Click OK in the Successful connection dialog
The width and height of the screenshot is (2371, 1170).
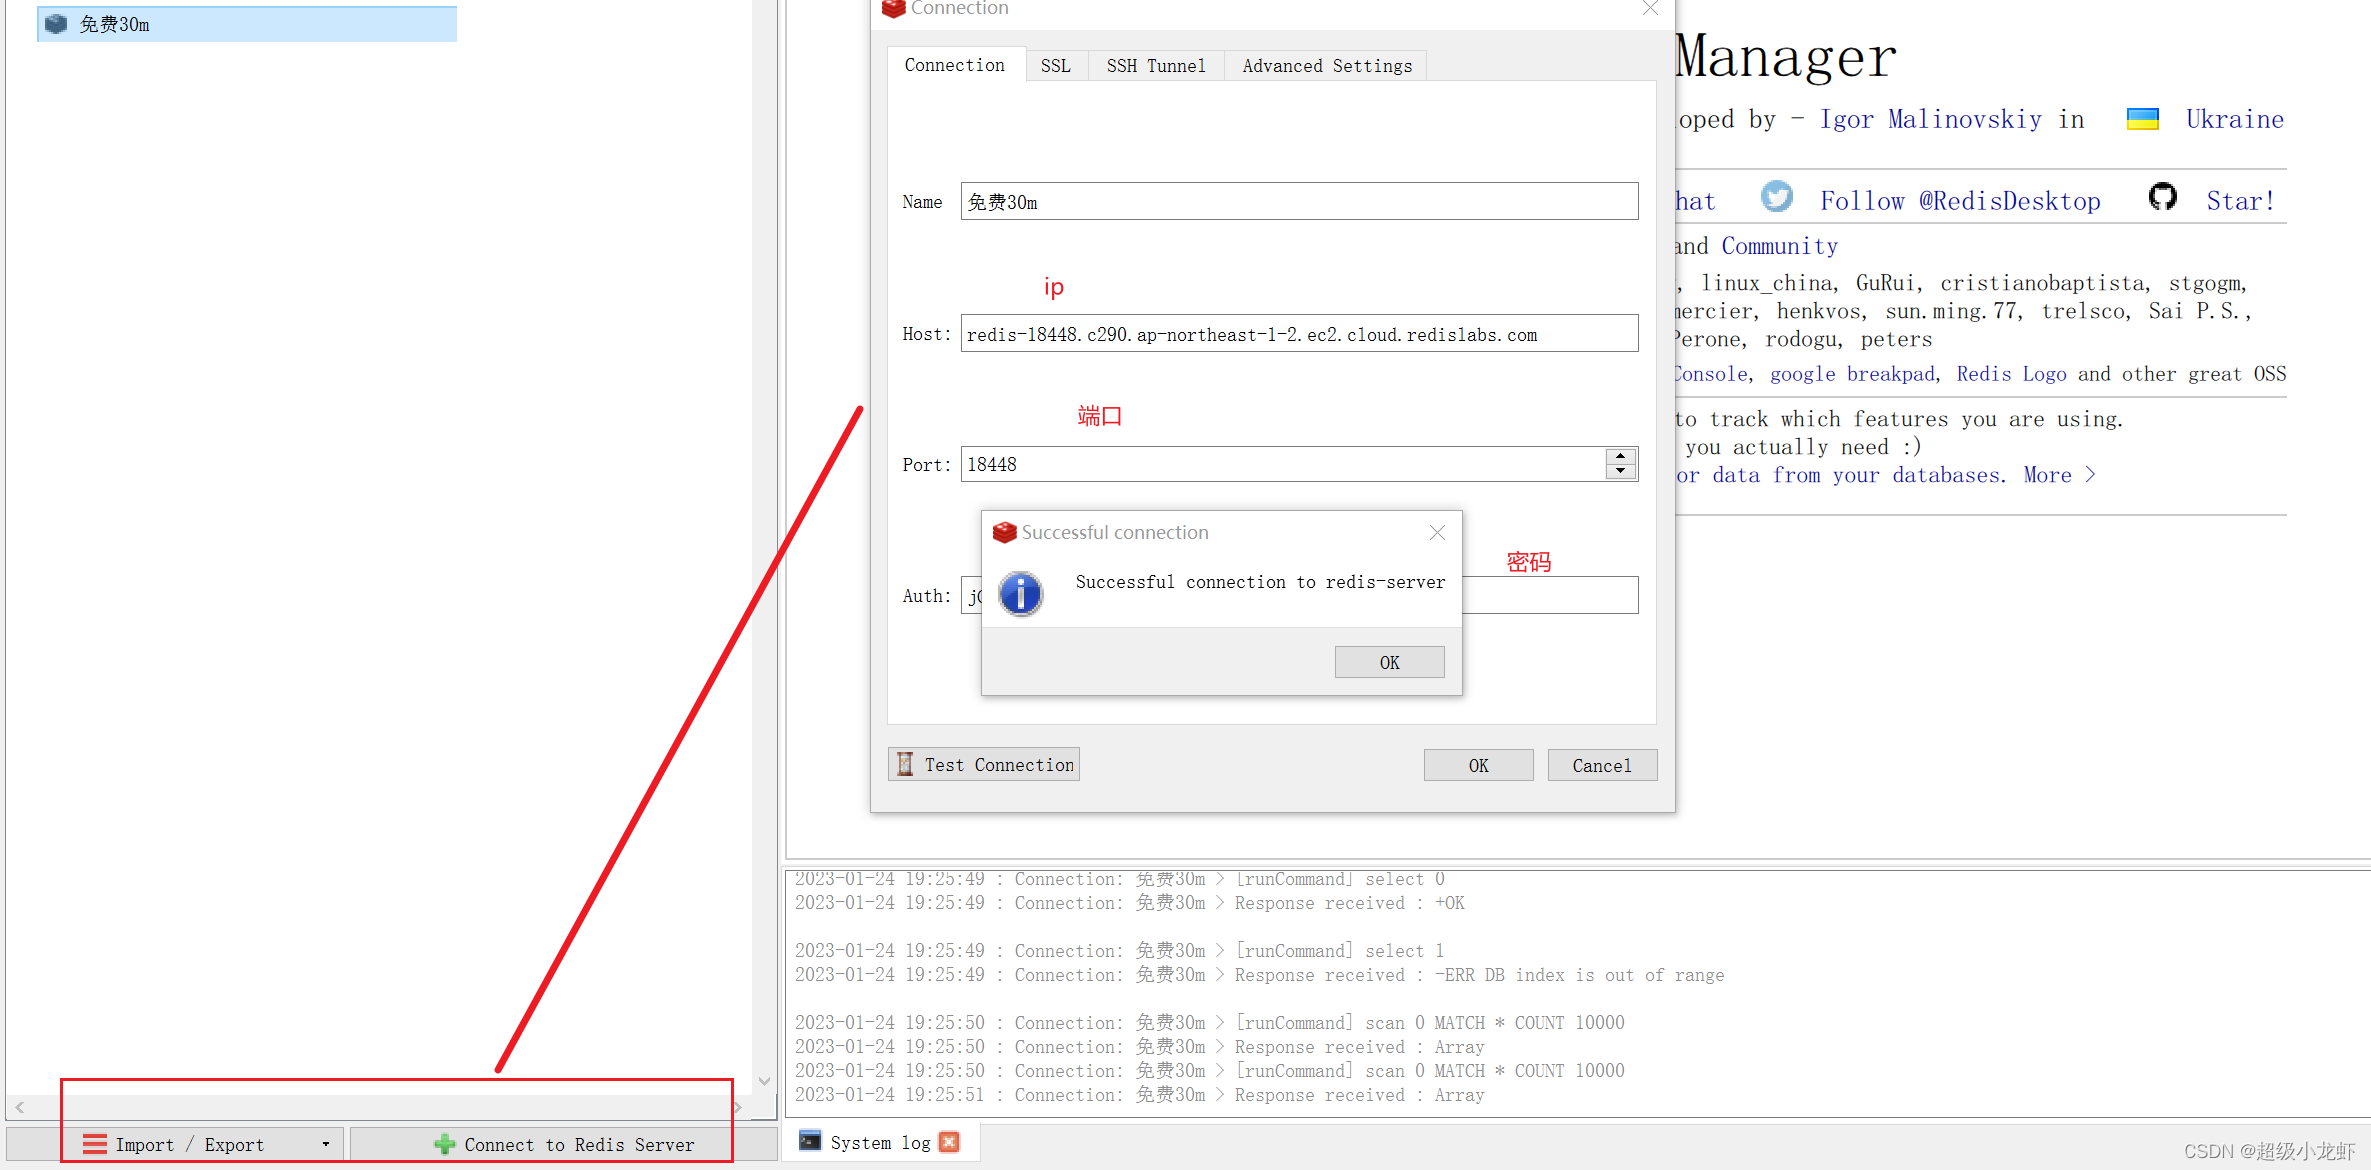tap(1389, 661)
